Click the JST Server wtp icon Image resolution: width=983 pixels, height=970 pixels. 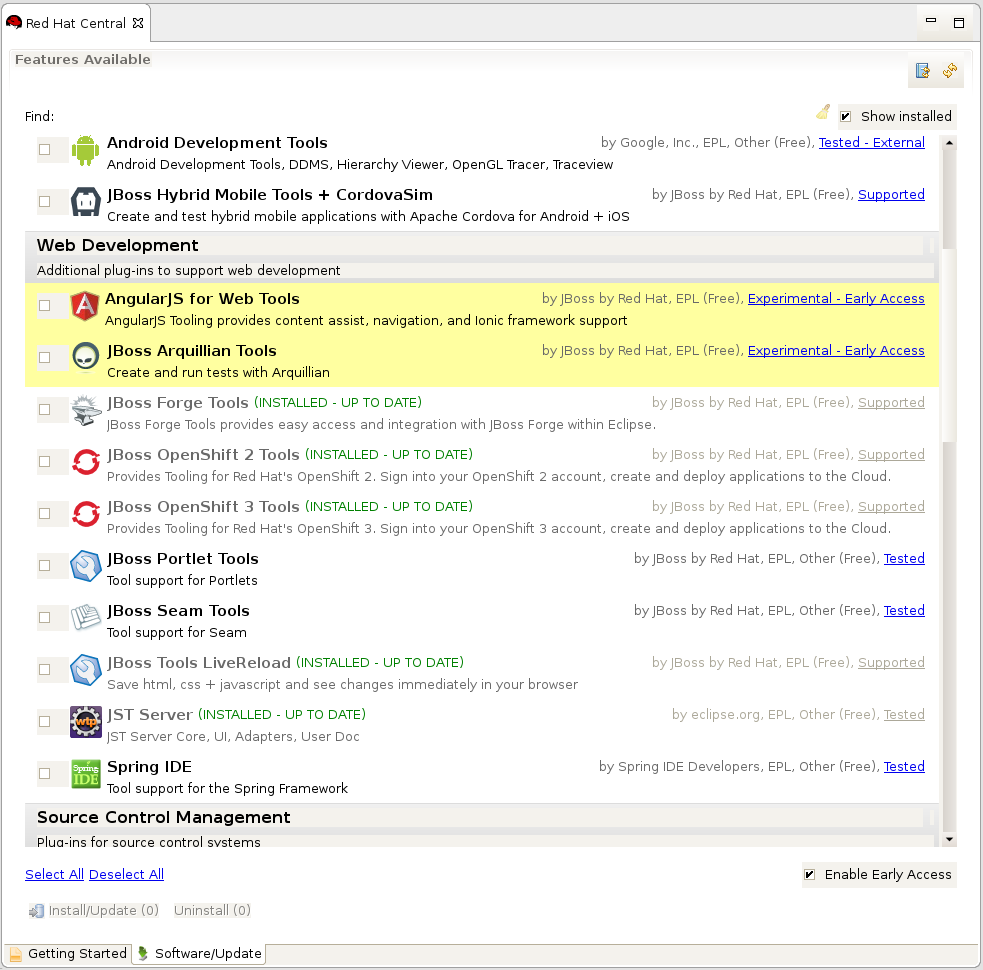coord(86,722)
